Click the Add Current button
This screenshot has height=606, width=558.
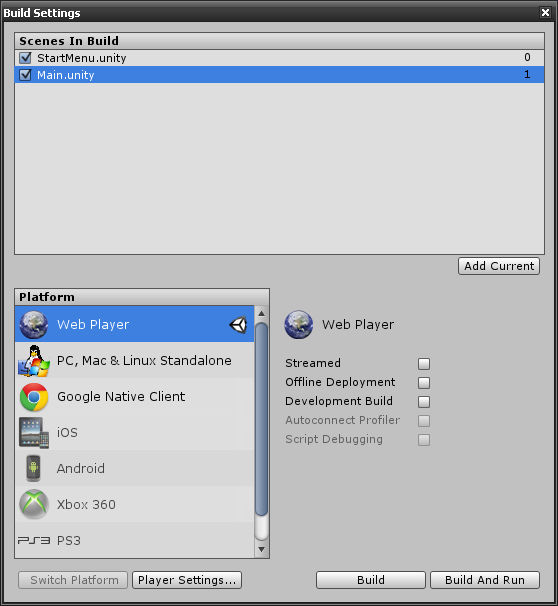499,266
